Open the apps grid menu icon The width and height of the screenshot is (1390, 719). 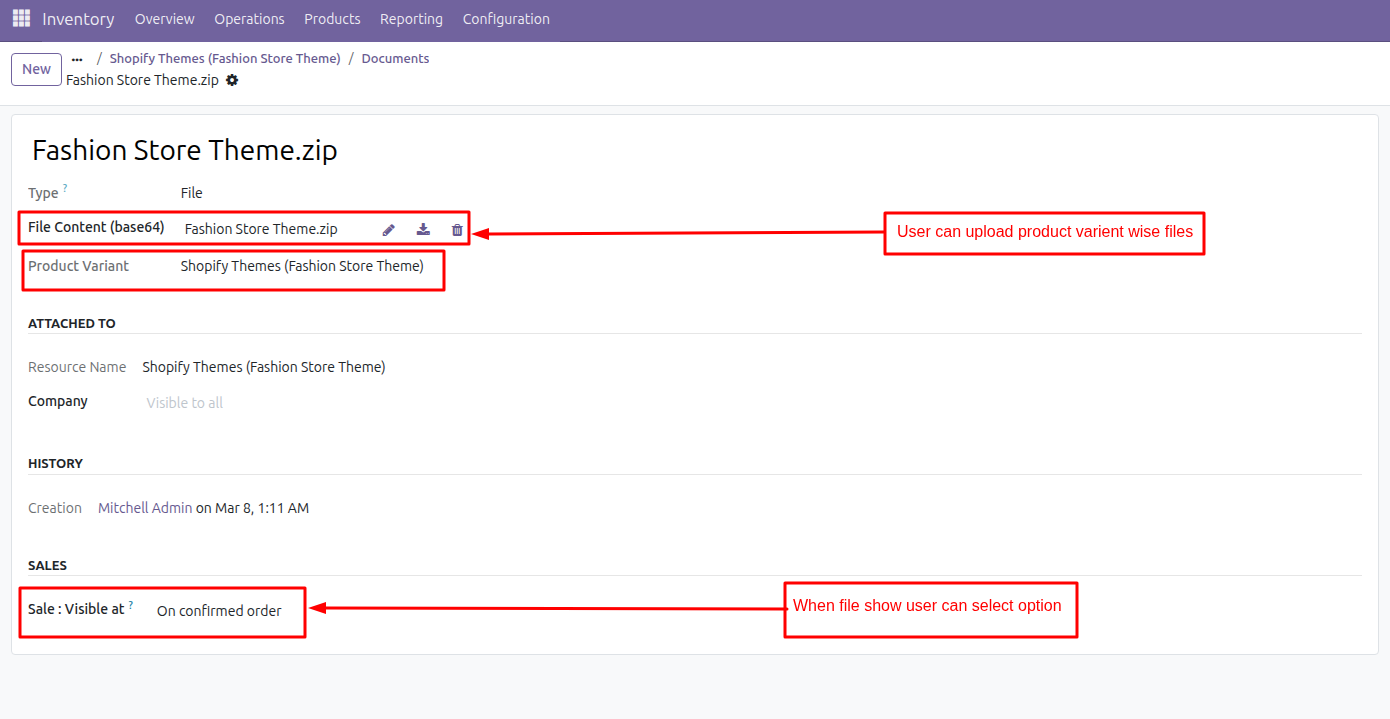pyautogui.click(x=21, y=19)
